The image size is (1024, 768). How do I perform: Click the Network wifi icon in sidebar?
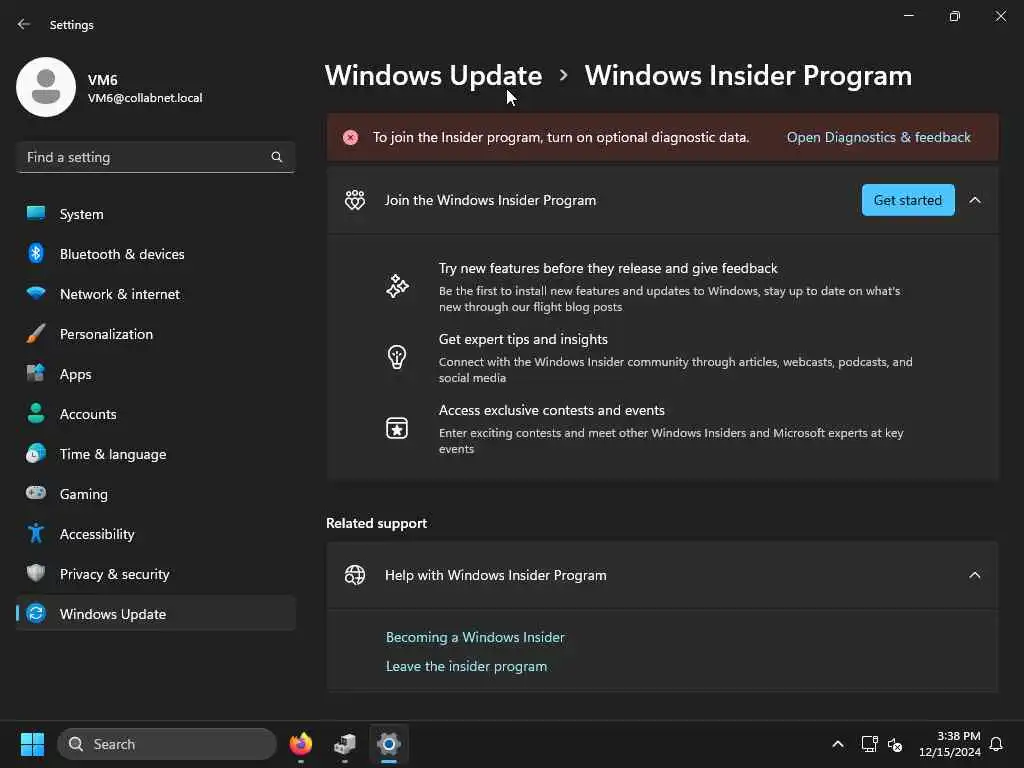(x=36, y=293)
